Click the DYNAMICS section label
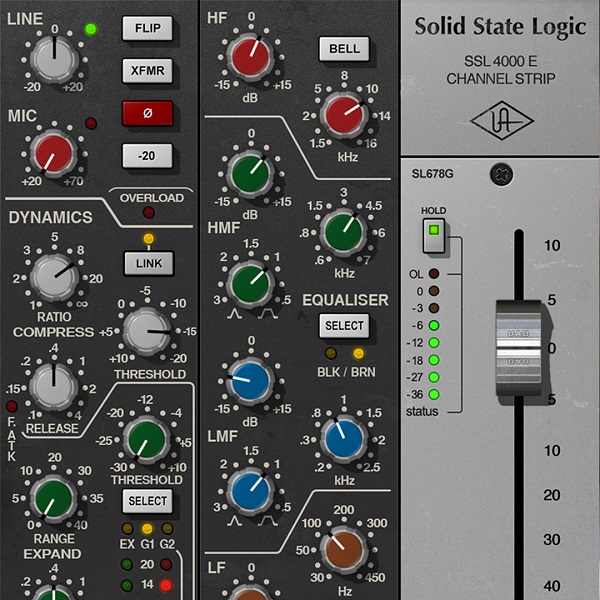 [x=51, y=217]
